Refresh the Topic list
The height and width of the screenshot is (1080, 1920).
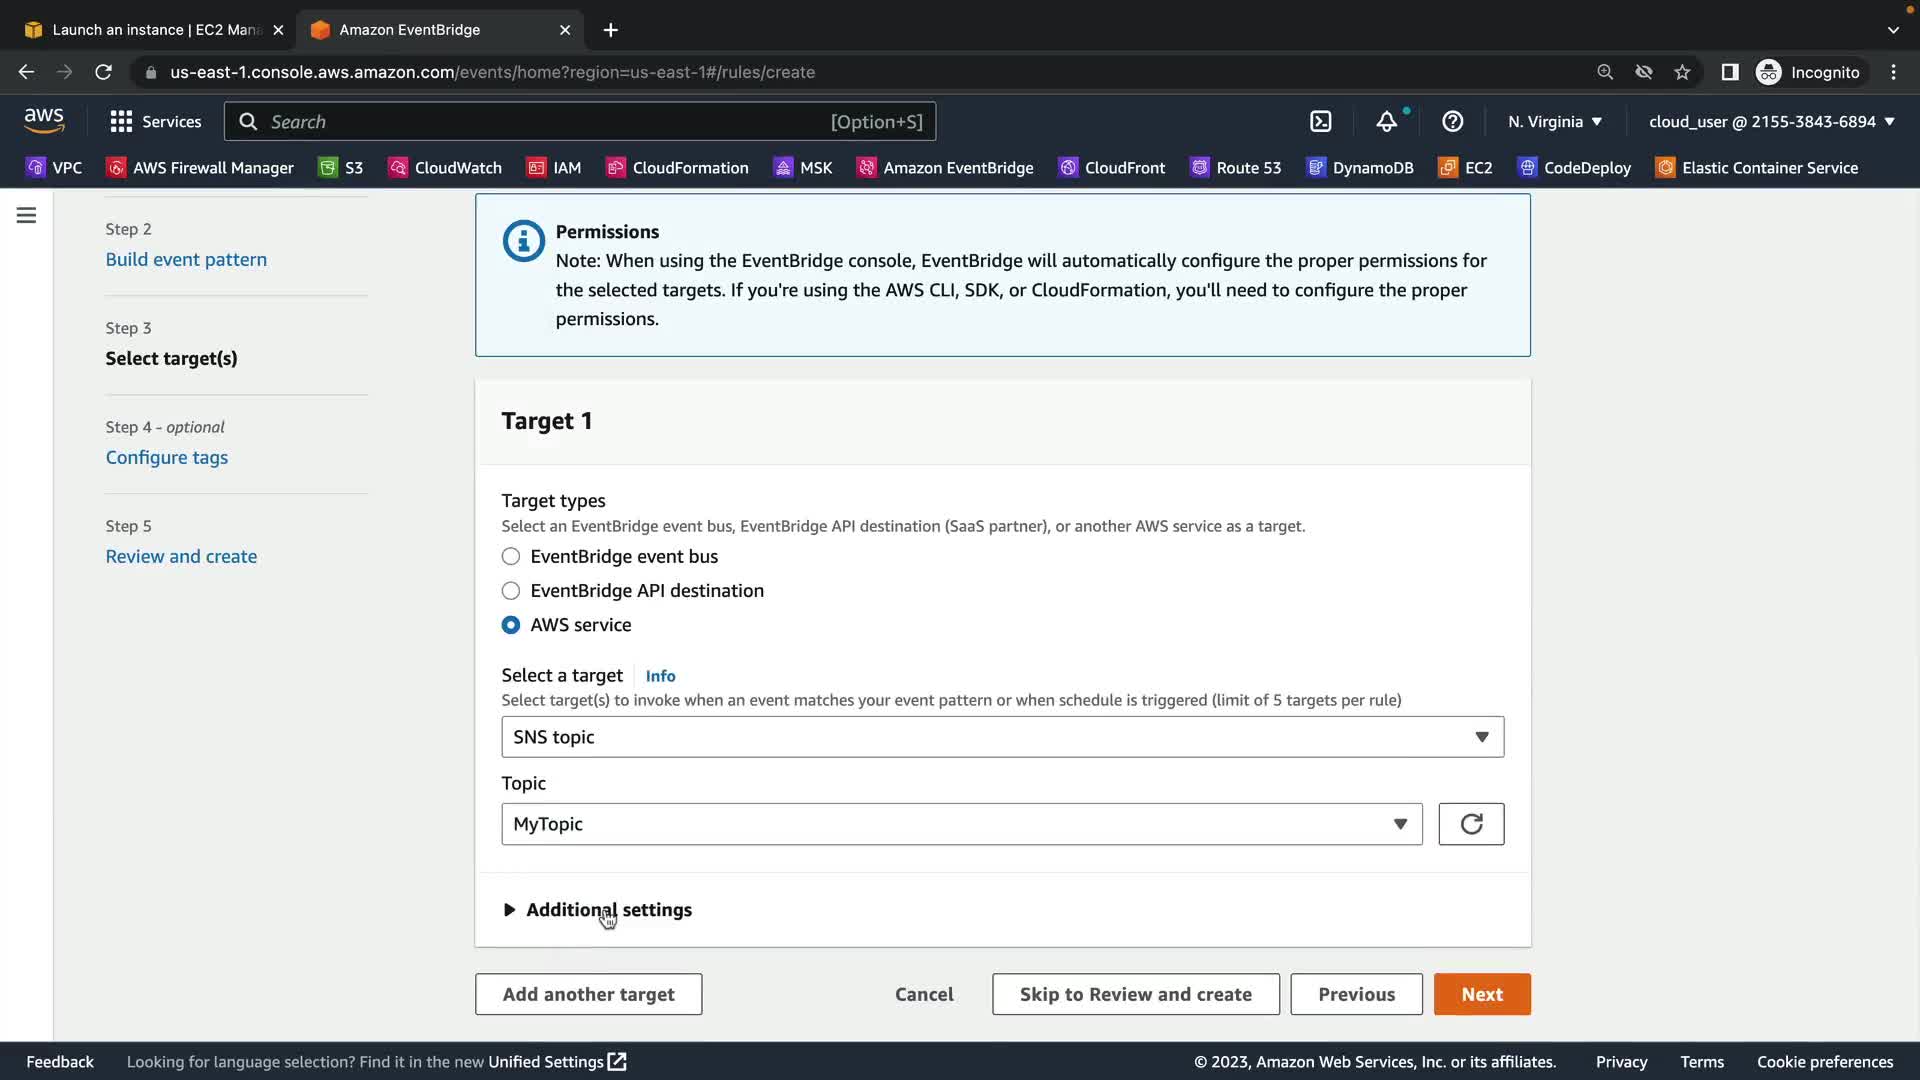pyautogui.click(x=1470, y=824)
